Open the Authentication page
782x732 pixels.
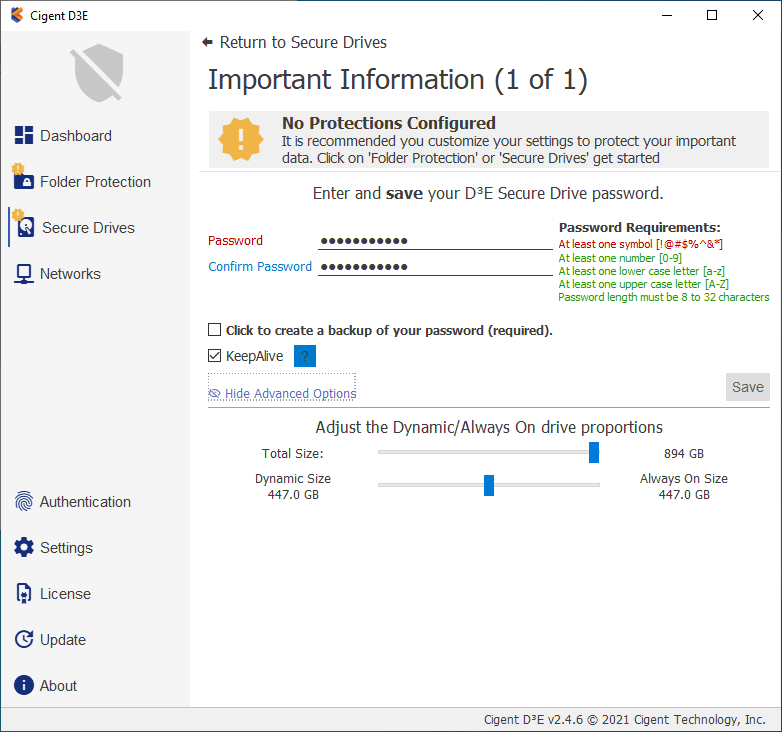tap(85, 502)
